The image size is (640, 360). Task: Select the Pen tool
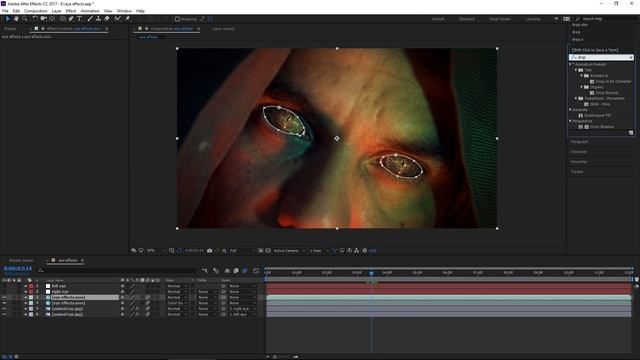point(71,19)
